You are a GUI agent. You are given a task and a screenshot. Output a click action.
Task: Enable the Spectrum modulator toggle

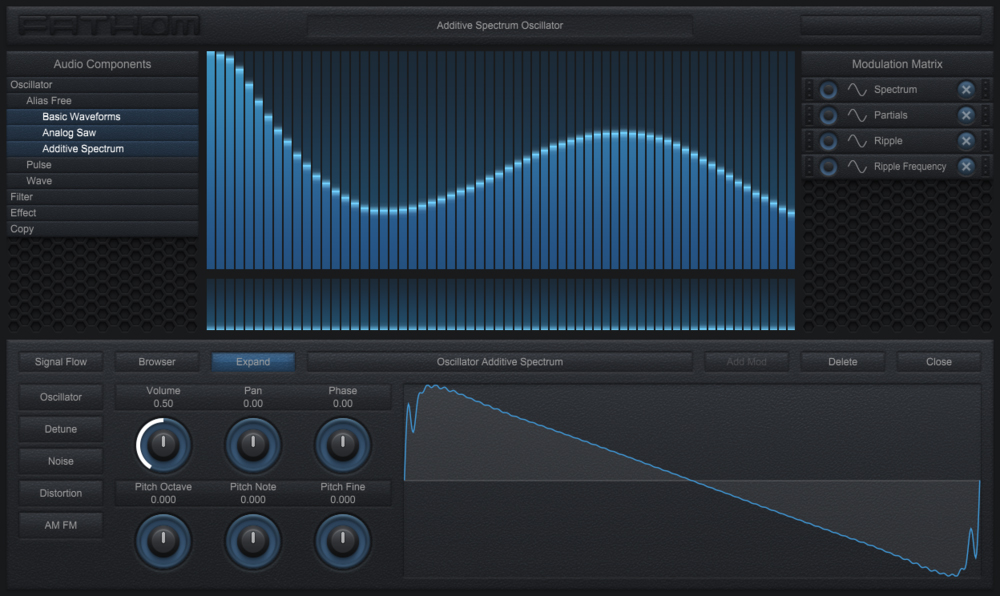point(827,89)
